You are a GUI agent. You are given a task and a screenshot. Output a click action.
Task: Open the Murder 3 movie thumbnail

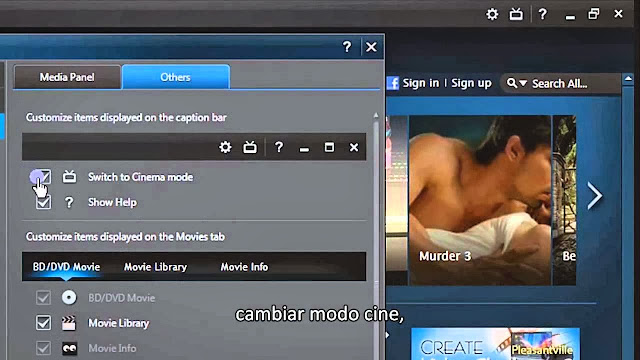pos(480,200)
